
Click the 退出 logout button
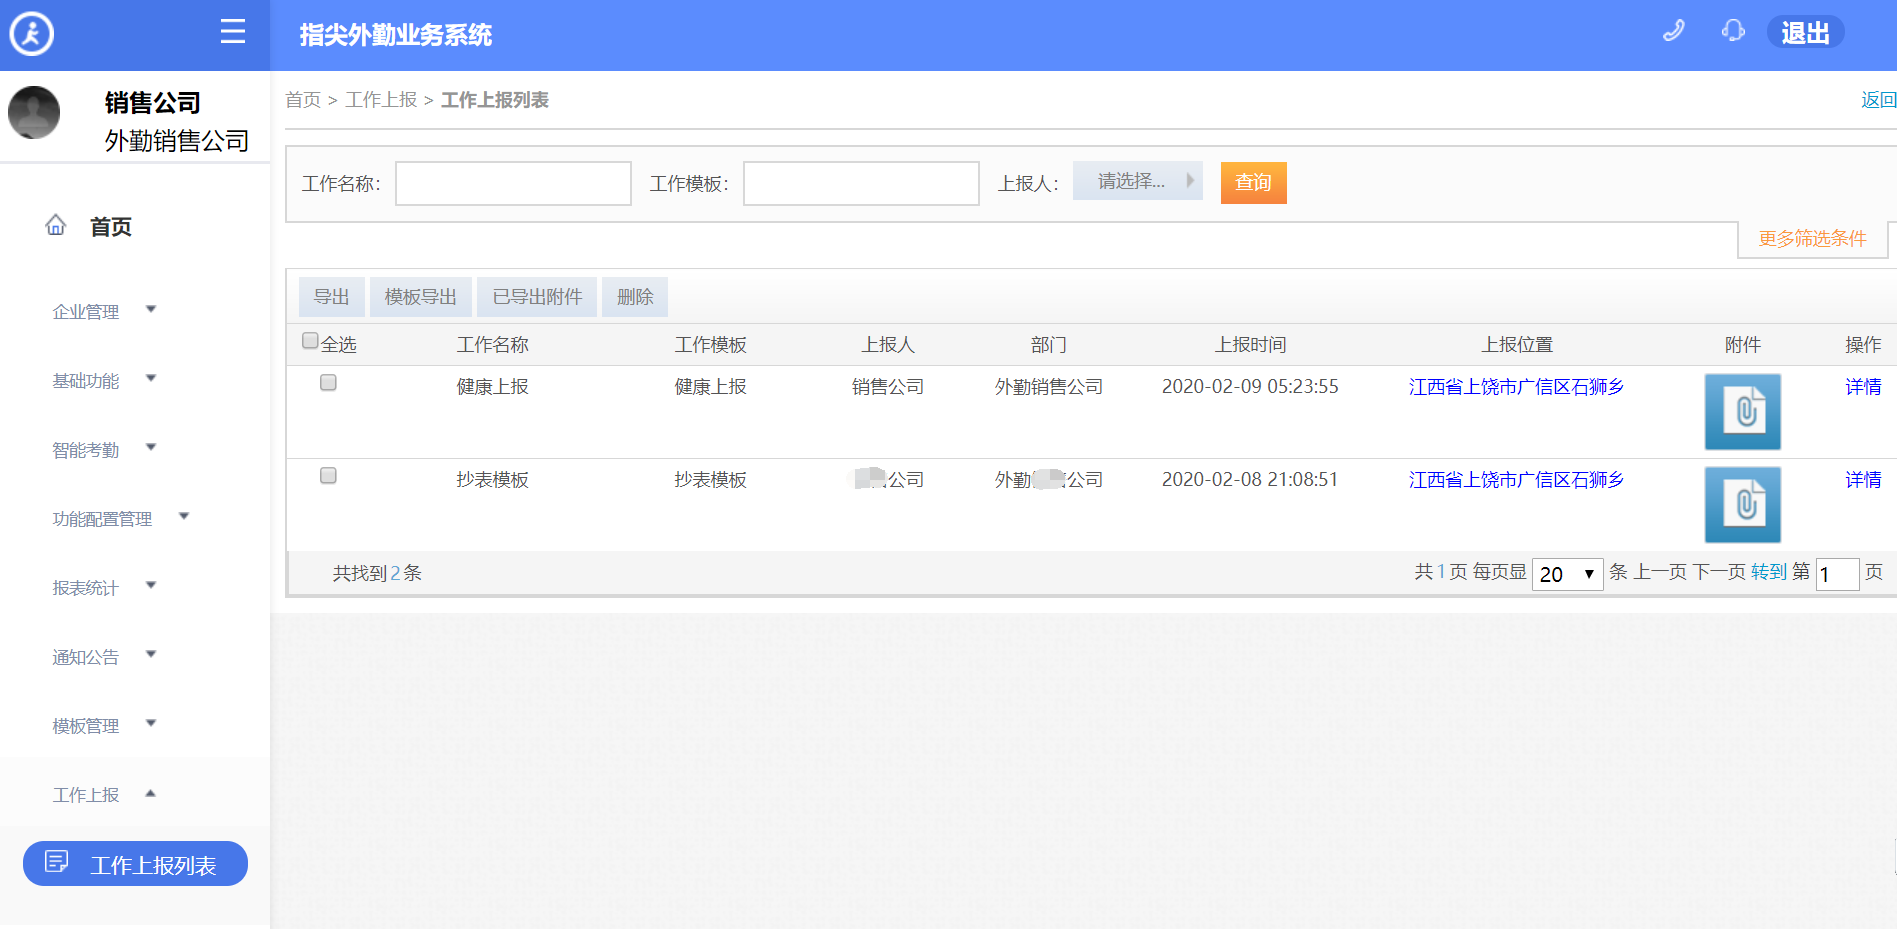(1804, 33)
